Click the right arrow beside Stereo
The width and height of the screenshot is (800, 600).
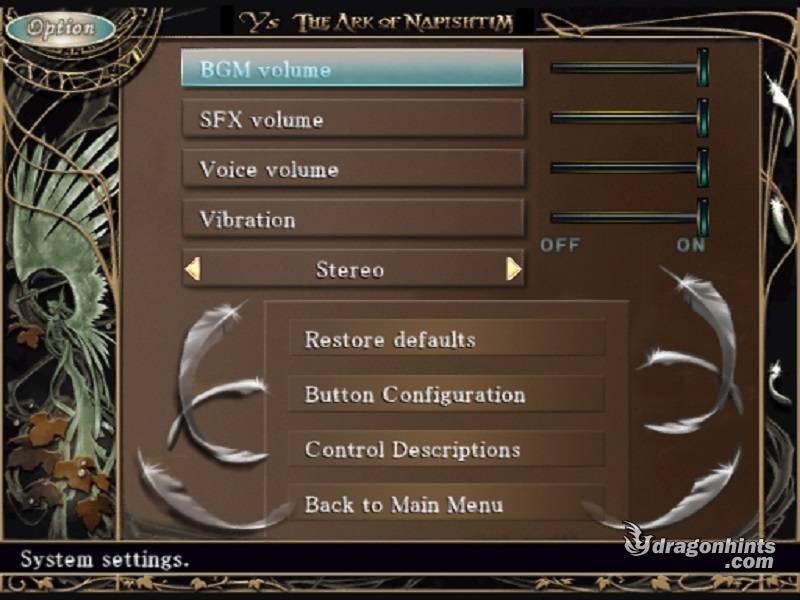pos(514,268)
